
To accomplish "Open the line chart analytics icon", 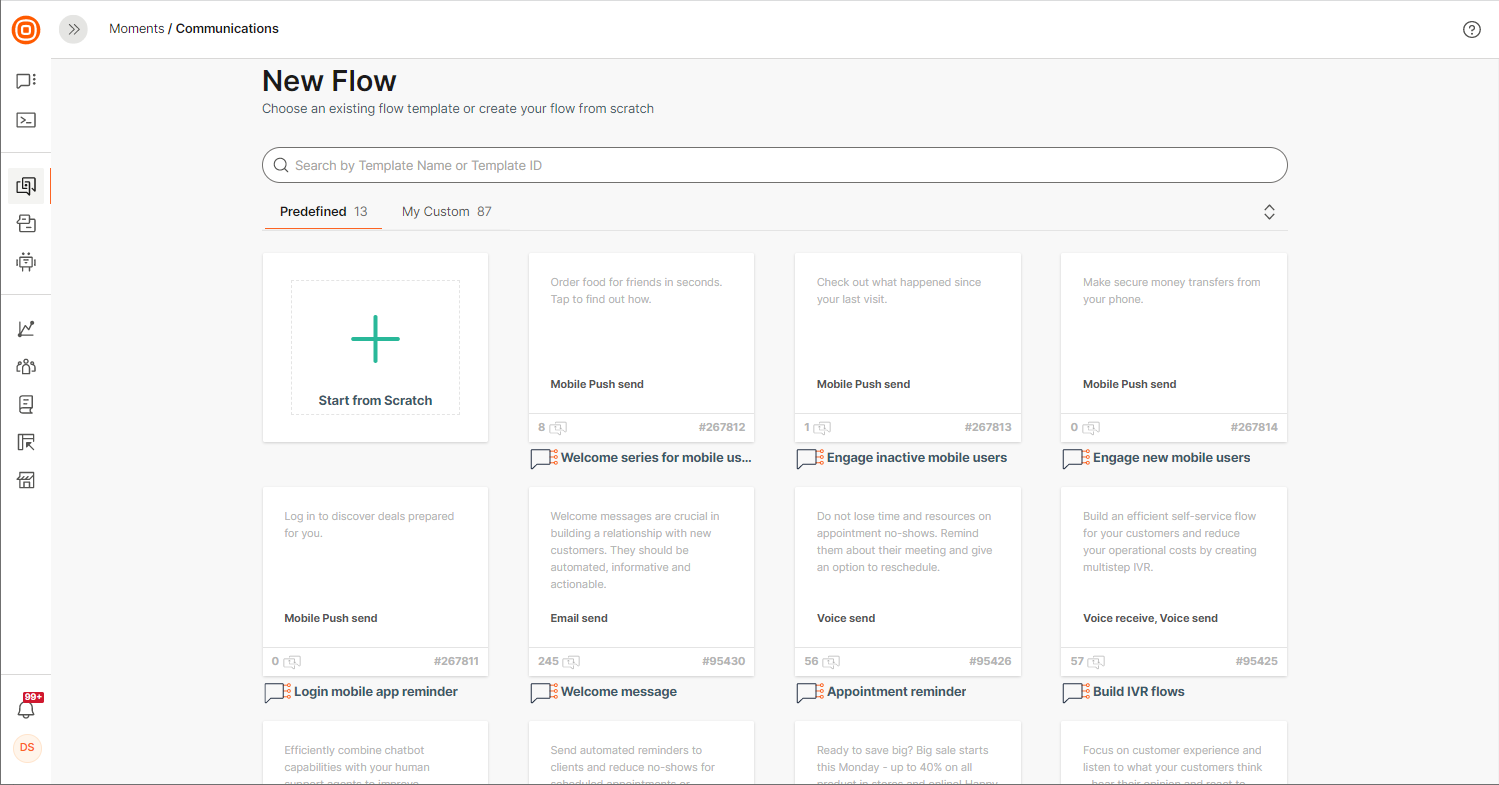I will (x=26, y=329).
